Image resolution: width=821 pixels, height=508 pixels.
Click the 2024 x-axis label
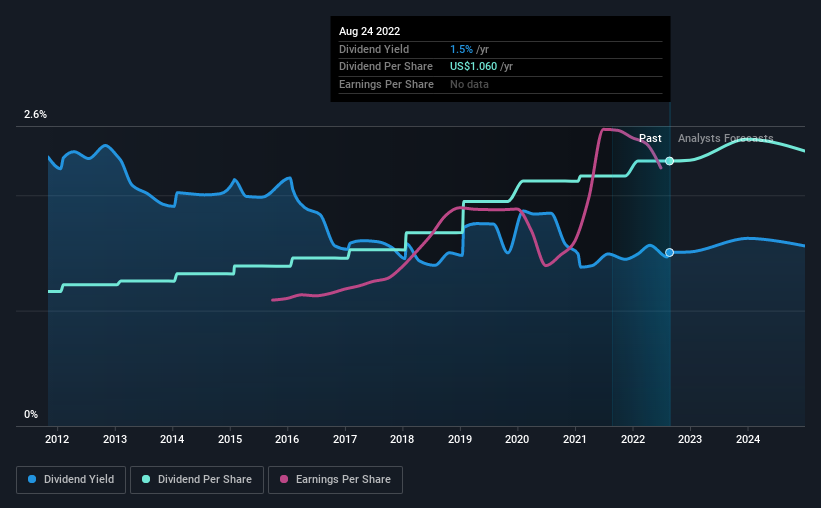coord(748,439)
